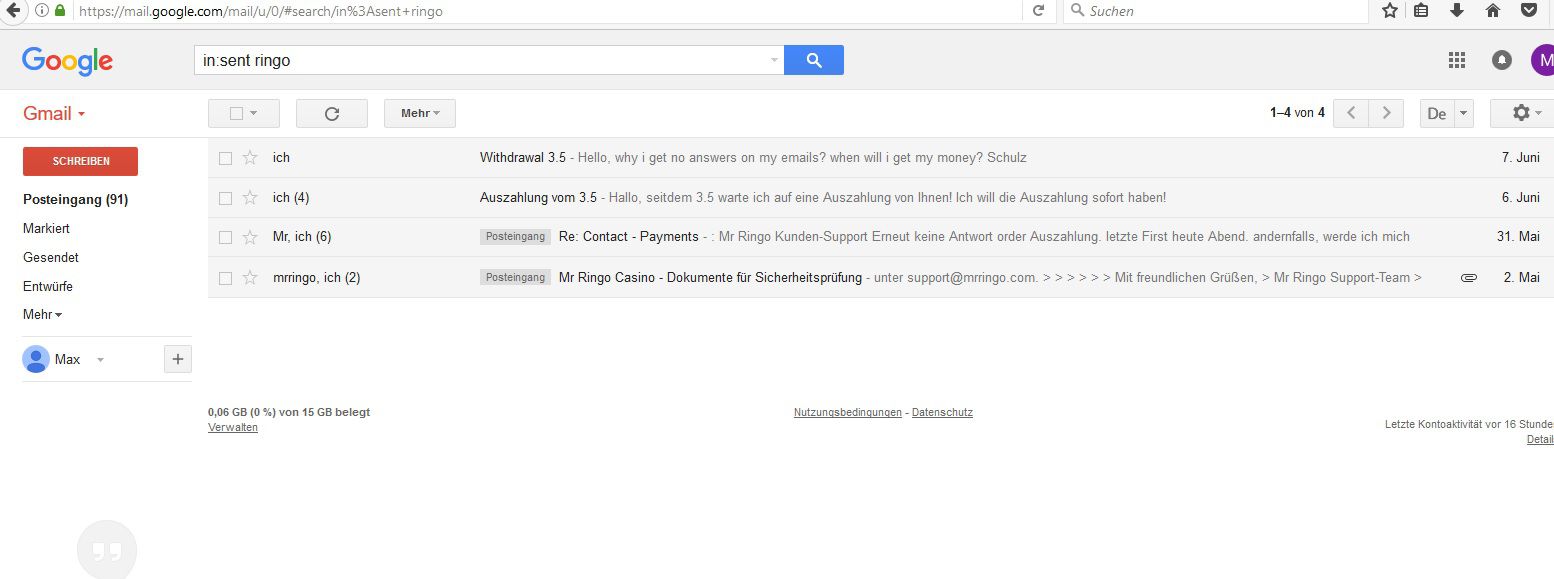Click the sender mrringo, ich (2)
The height and width of the screenshot is (579, 1554).
click(x=316, y=277)
